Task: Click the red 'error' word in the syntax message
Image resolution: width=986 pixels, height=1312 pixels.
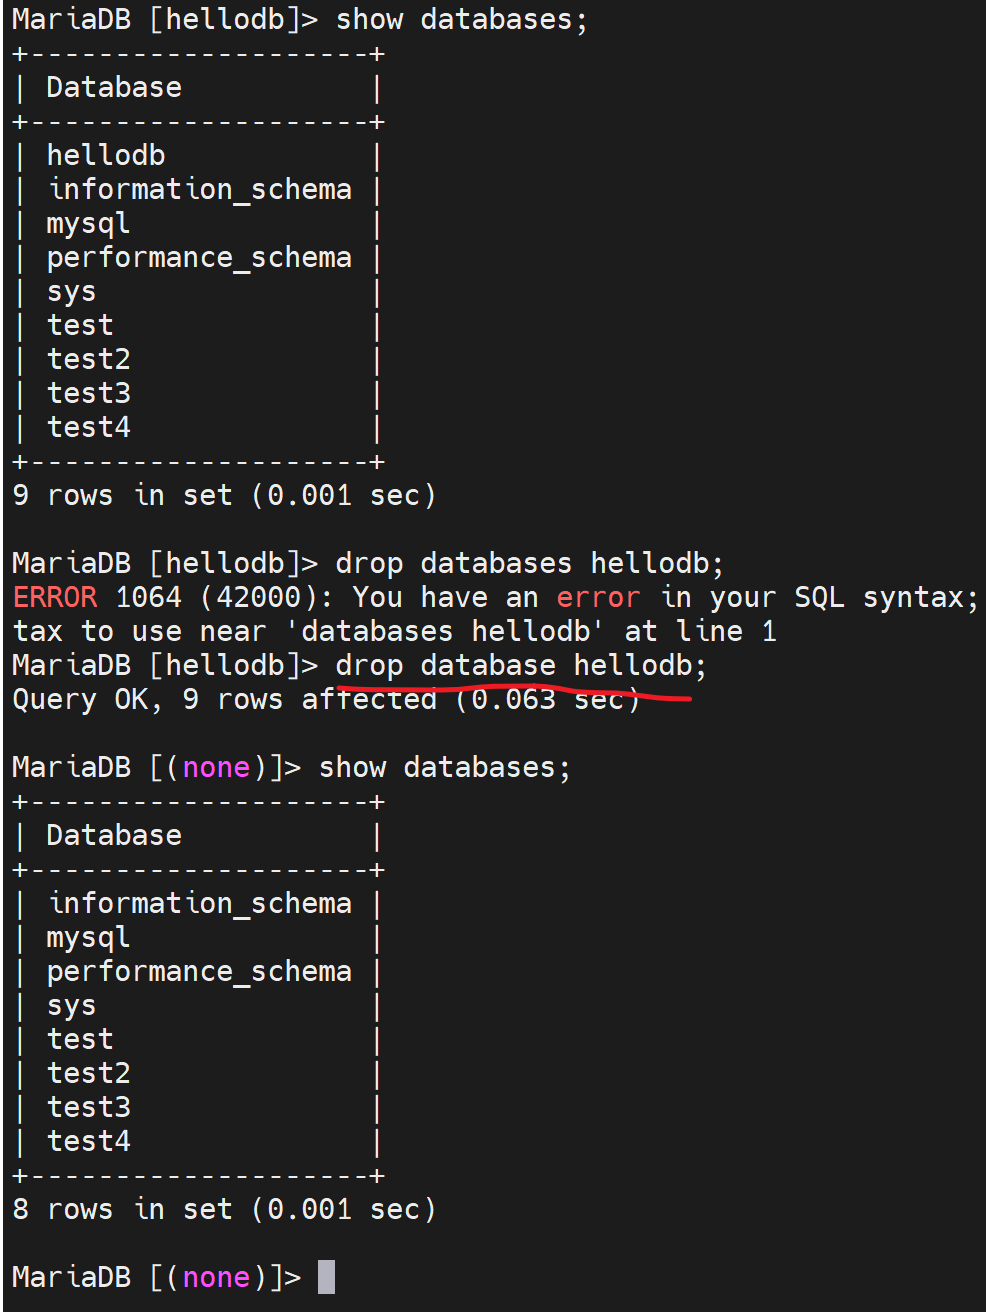Action: pos(598,597)
